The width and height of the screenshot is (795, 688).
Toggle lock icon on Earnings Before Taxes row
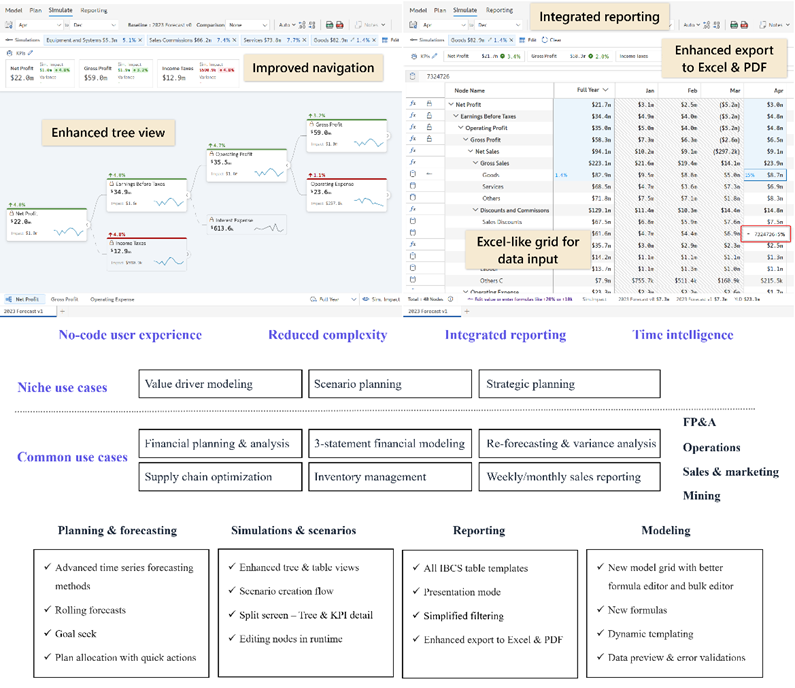[429, 115]
